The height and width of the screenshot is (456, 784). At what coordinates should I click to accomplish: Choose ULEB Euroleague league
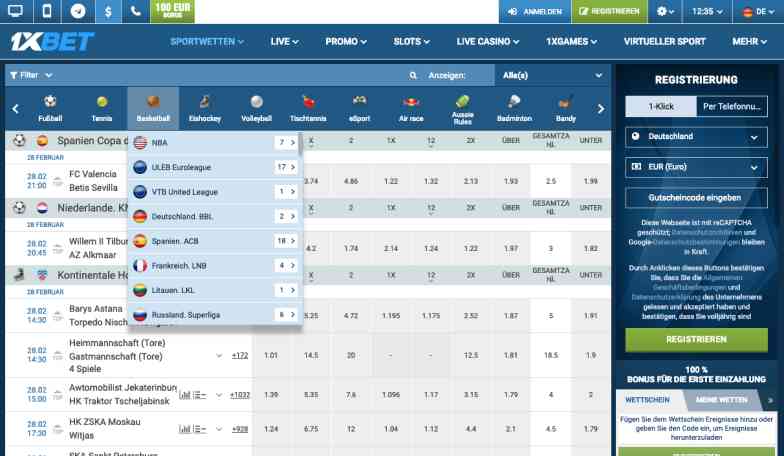pyautogui.click(x=215, y=167)
